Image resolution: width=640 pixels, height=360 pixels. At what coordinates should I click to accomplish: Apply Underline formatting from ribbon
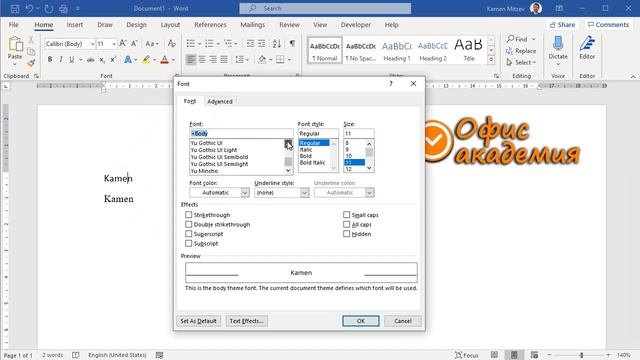pyautogui.click(x=71, y=60)
